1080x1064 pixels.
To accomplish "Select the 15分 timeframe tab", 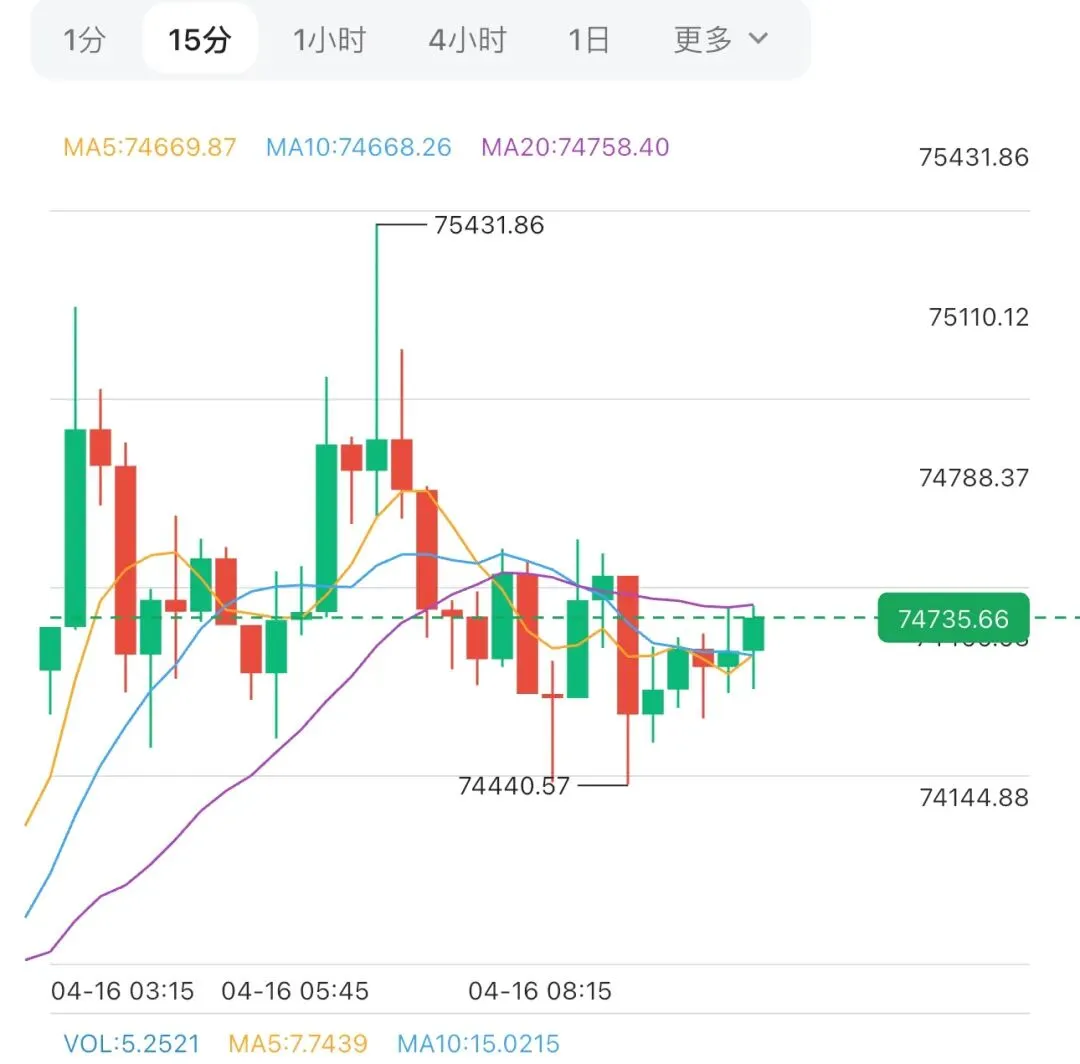I will [200, 41].
